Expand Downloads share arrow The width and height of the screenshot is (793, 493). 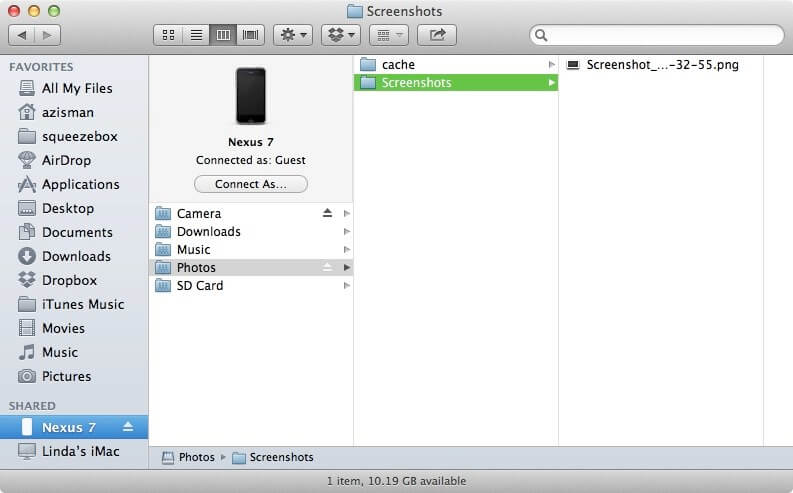(346, 232)
